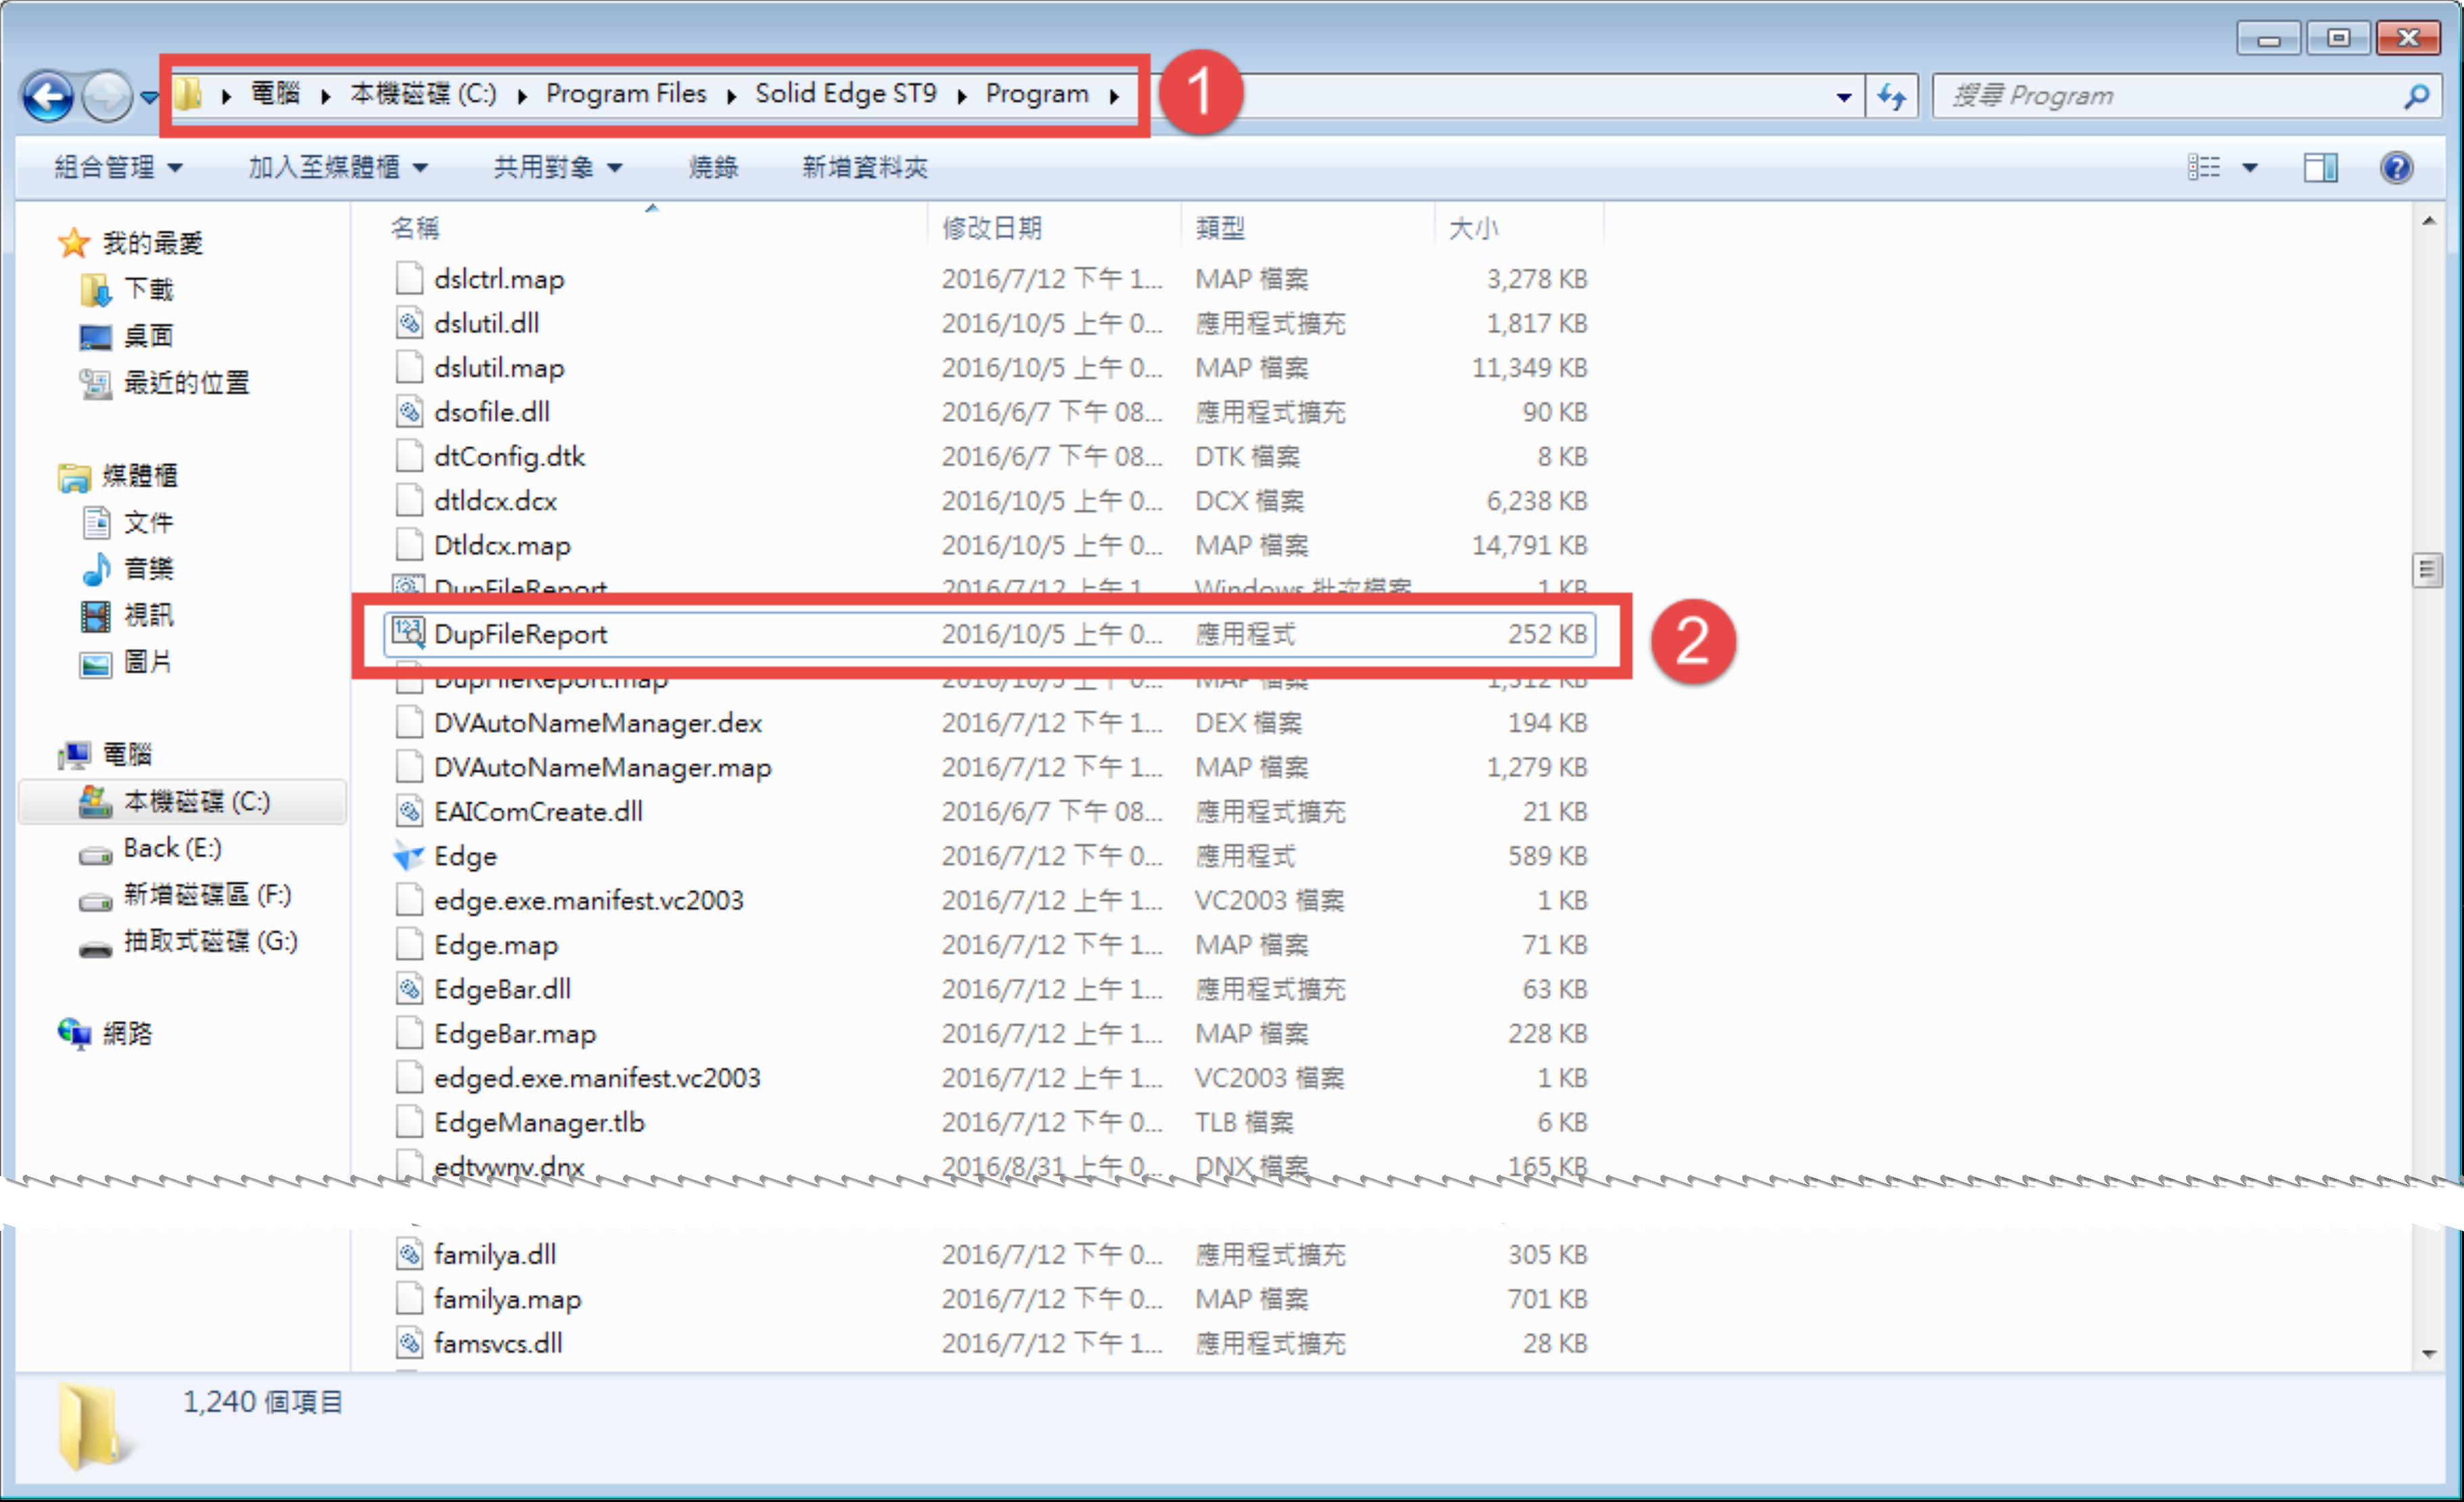Click 新增資料夾 toolbar button
This screenshot has width=2464, height=1502.
(865, 167)
